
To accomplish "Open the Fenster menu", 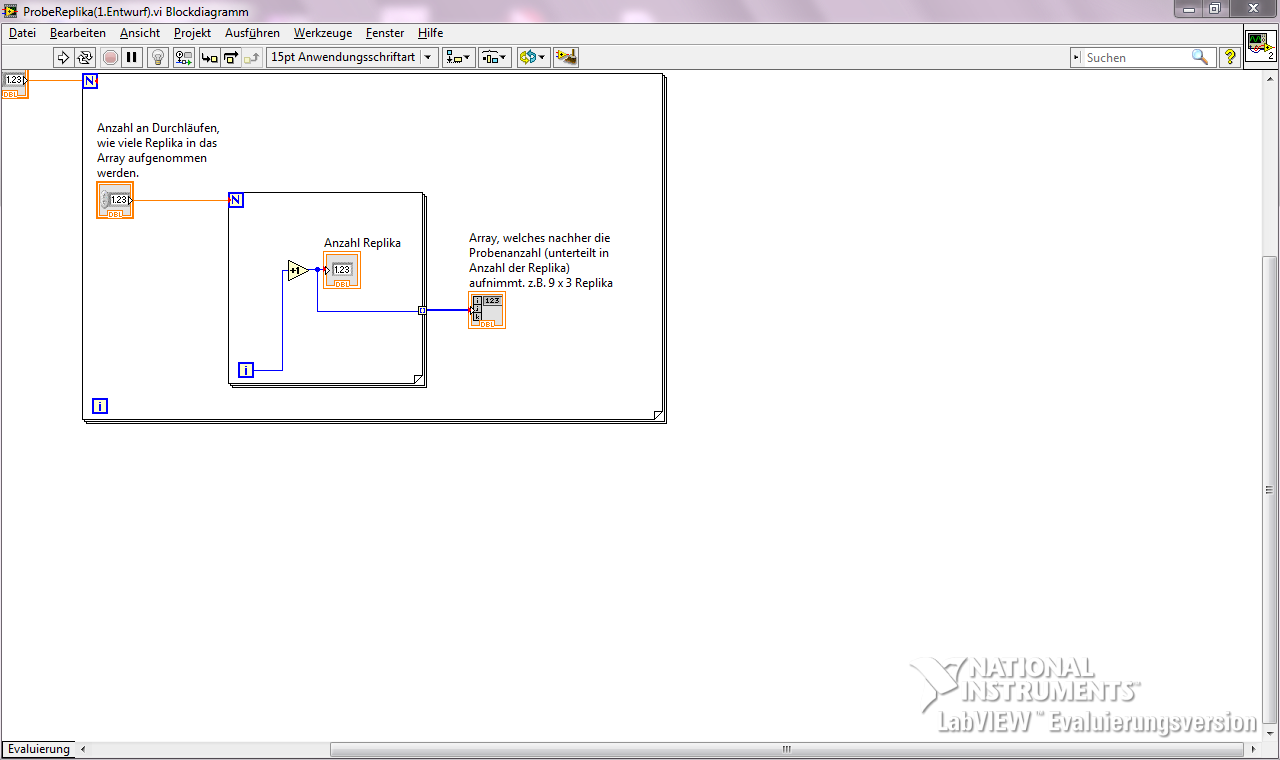I will coord(385,33).
